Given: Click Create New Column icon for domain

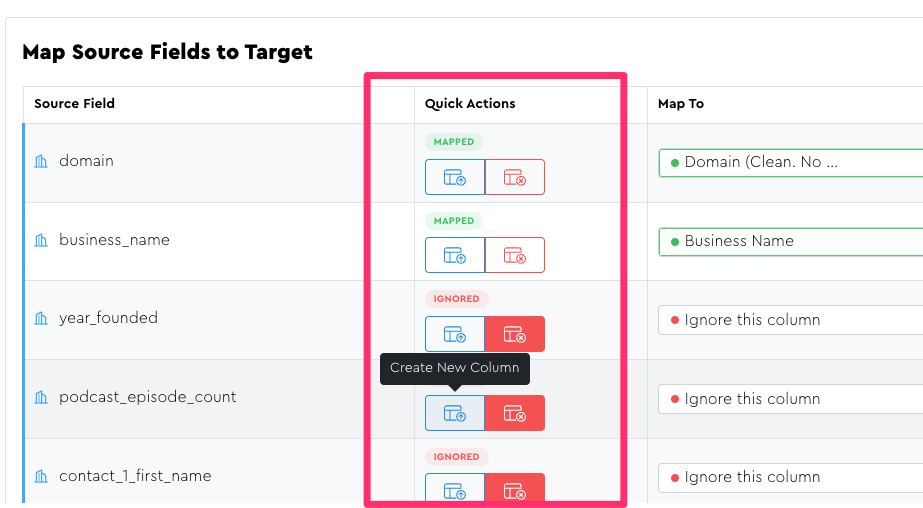Looking at the screenshot, I should (455, 177).
